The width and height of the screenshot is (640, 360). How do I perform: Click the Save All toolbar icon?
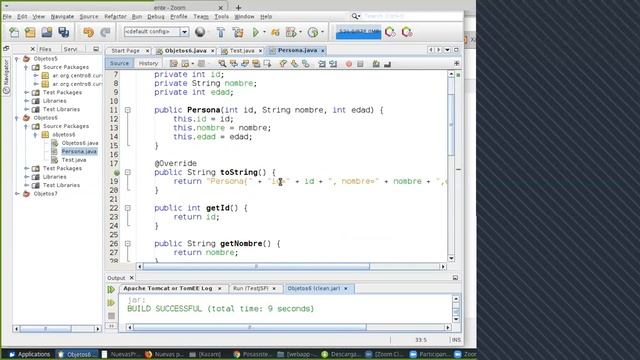point(64,32)
